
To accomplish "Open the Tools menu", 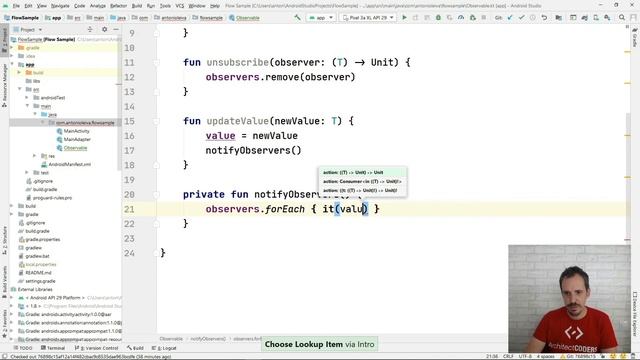I will (165, 6).
